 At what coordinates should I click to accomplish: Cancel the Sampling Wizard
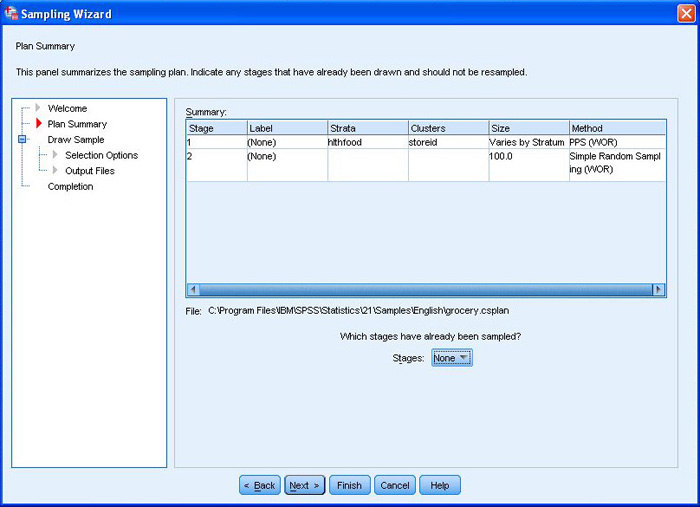tap(395, 485)
